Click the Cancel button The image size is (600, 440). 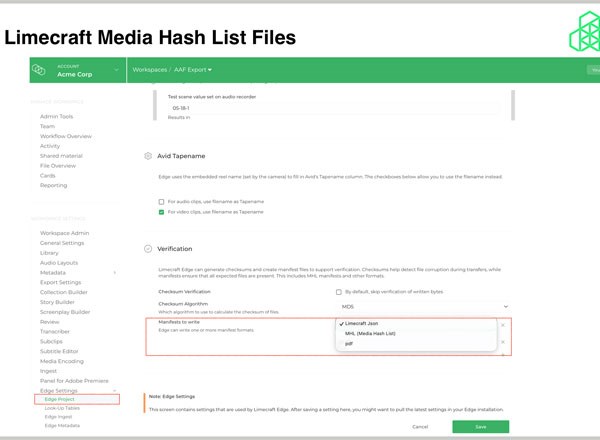tap(420, 427)
